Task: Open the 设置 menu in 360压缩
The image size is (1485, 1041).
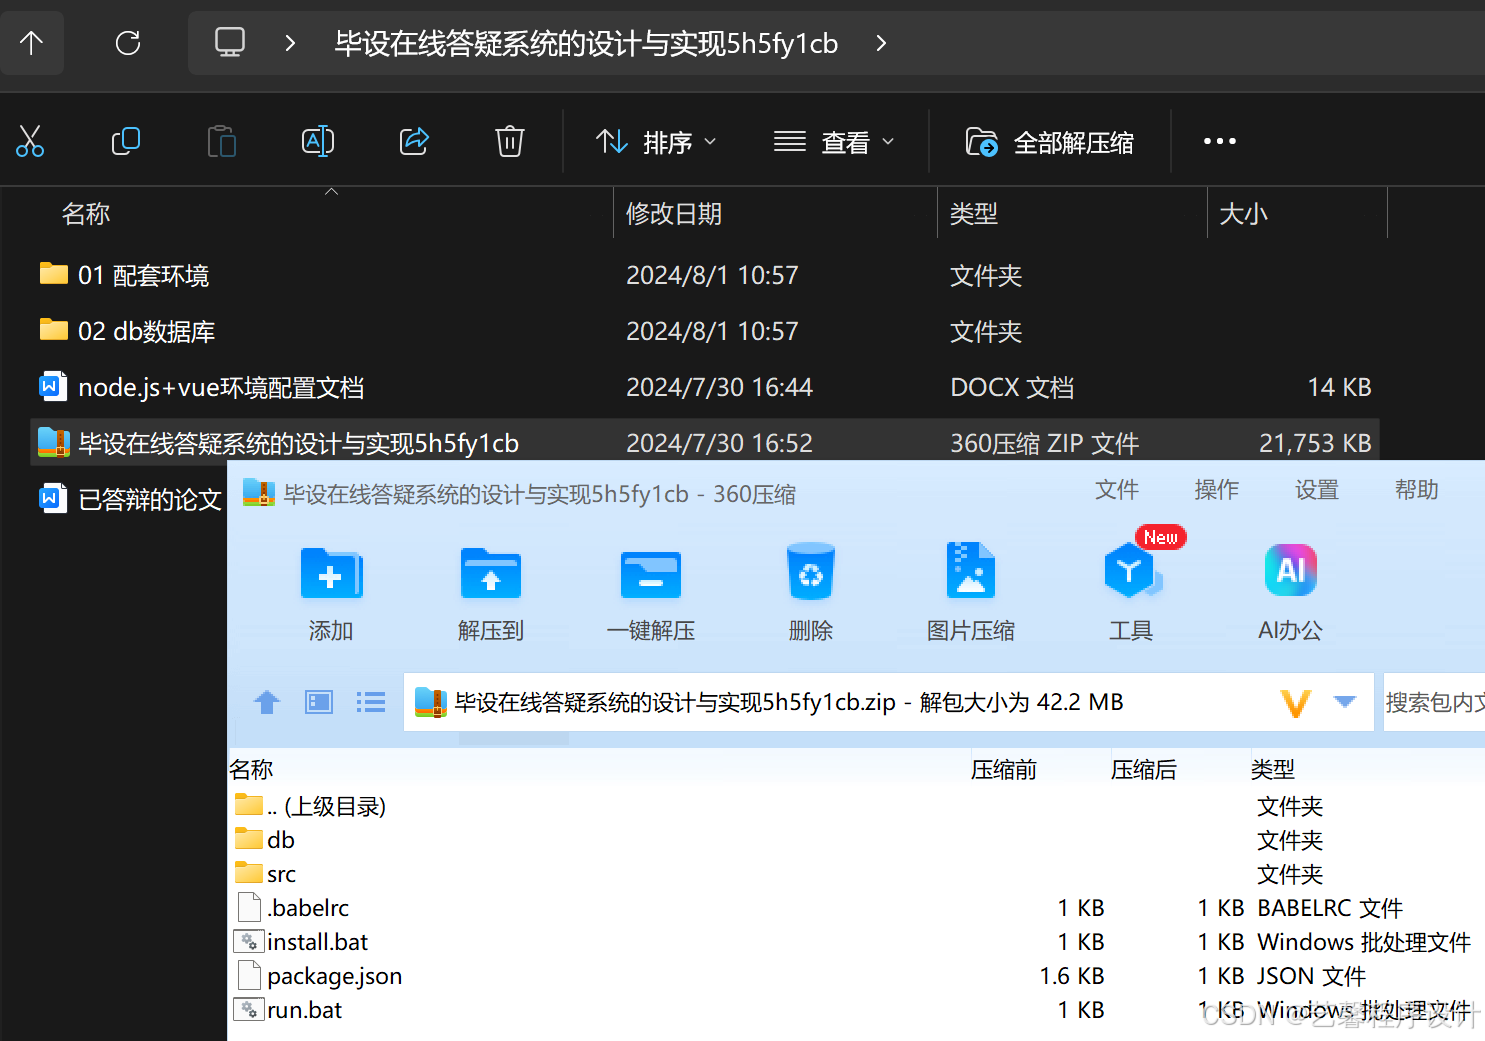Action: [1316, 490]
